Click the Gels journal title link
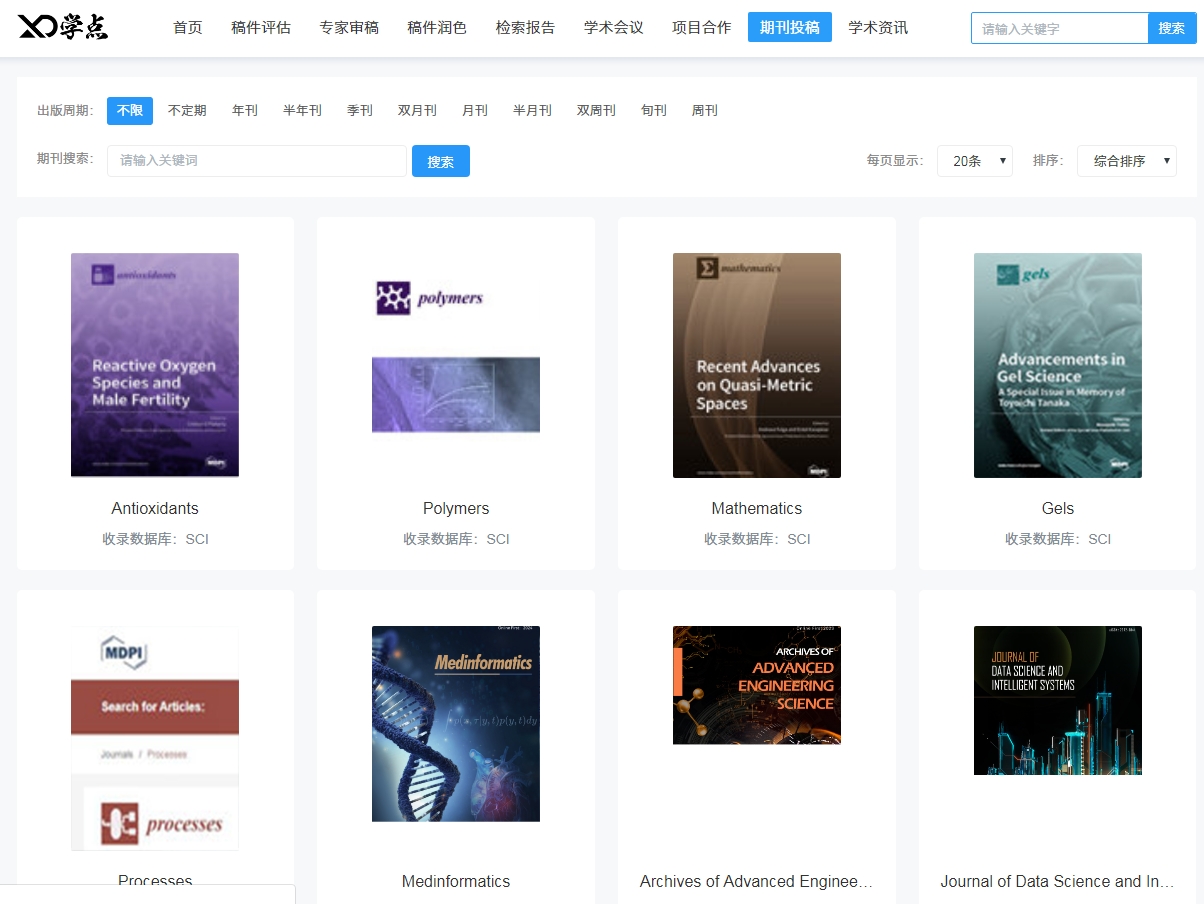The image size is (1204, 904). [1058, 509]
